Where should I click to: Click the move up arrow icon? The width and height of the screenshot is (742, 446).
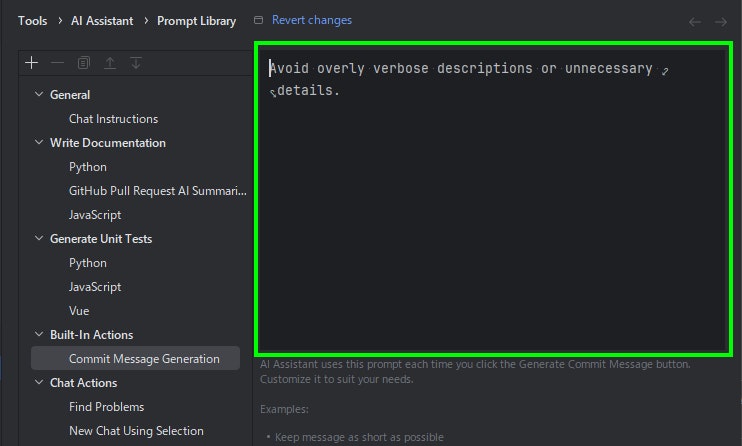110,62
